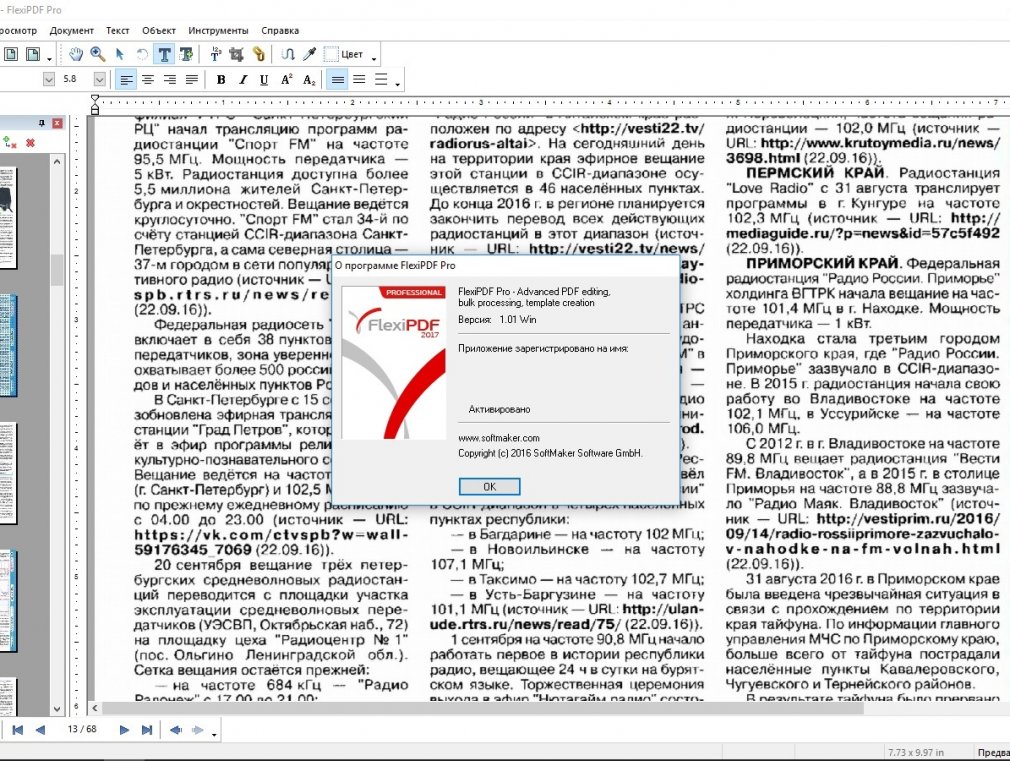Select the Hand pan tool

pyautogui.click(x=76, y=54)
